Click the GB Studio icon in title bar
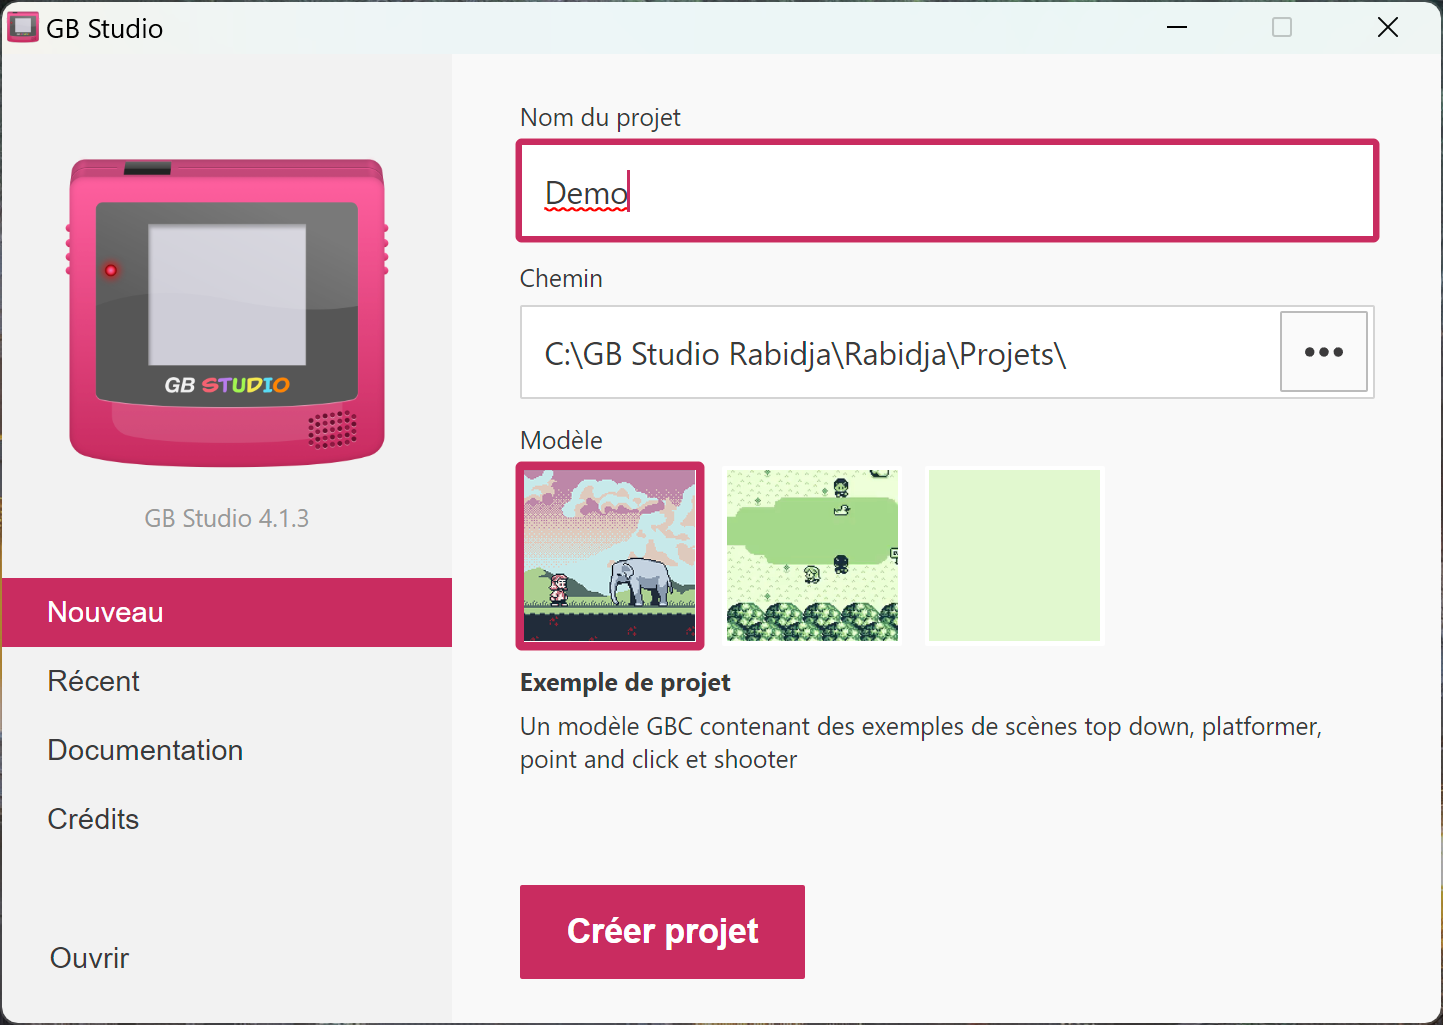Image resolution: width=1443 pixels, height=1025 pixels. (x=22, y=28)
